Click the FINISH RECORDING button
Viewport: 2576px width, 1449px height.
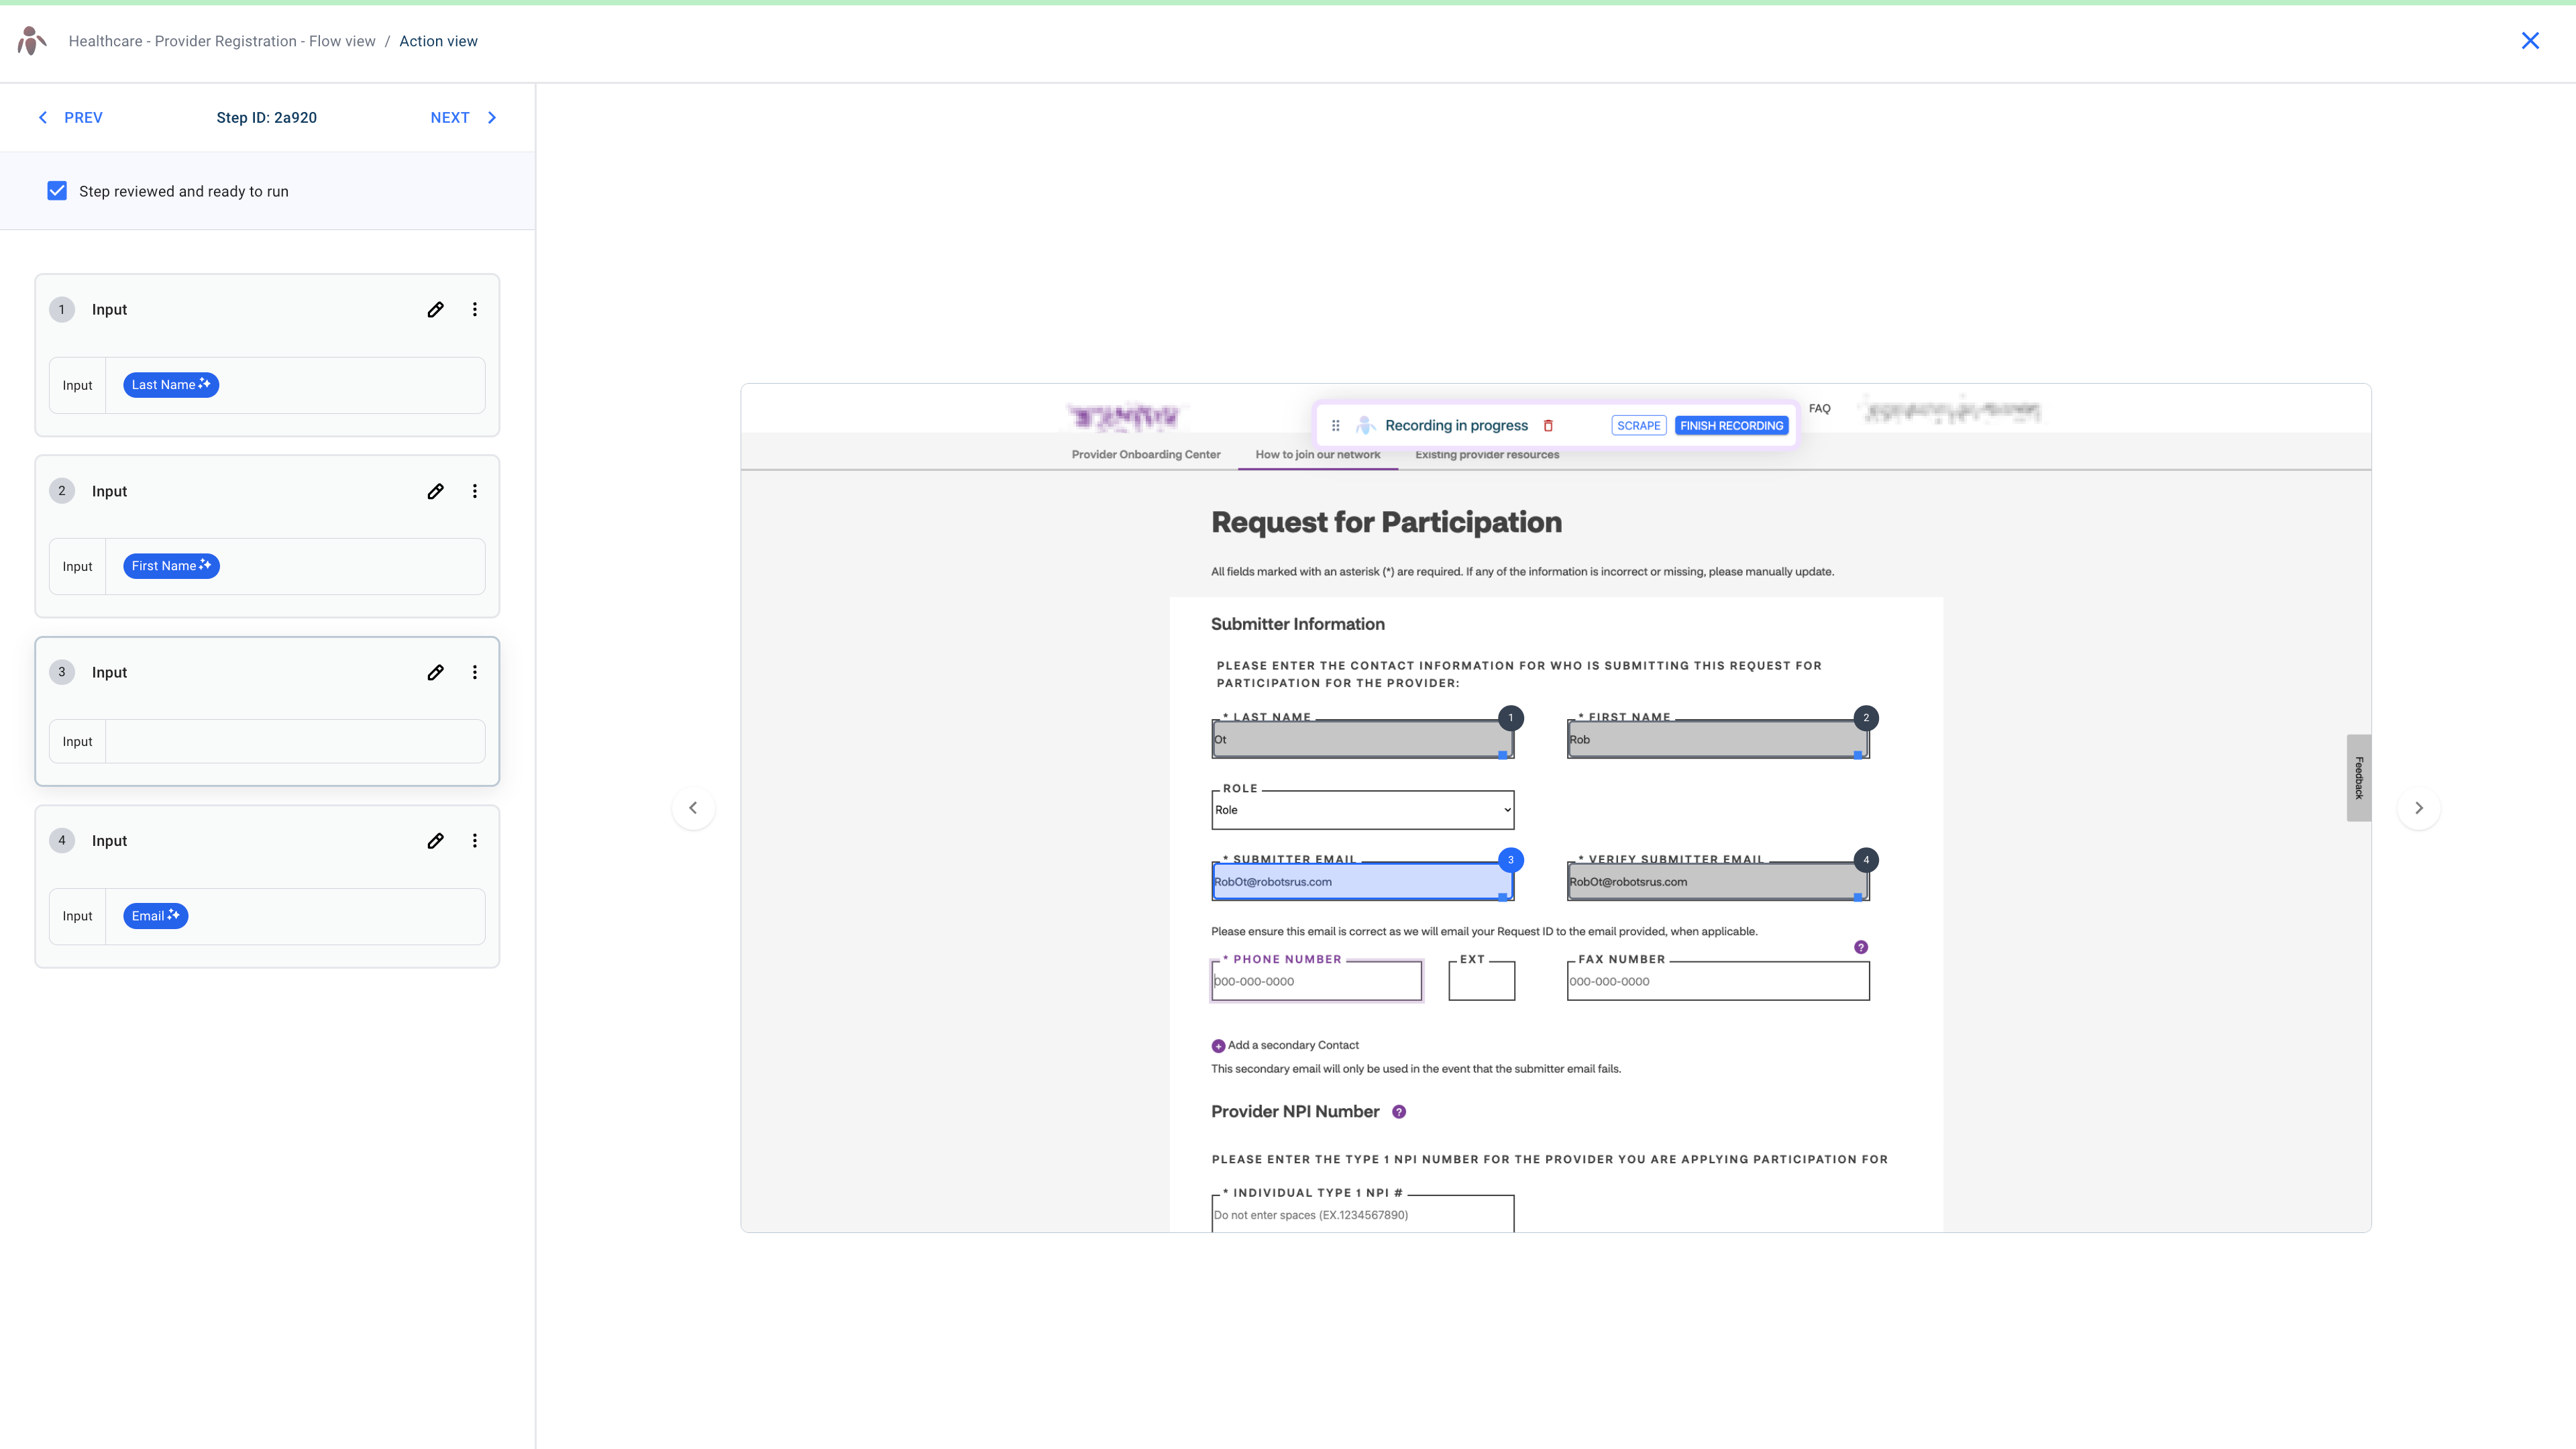[x=1731, y=425]
